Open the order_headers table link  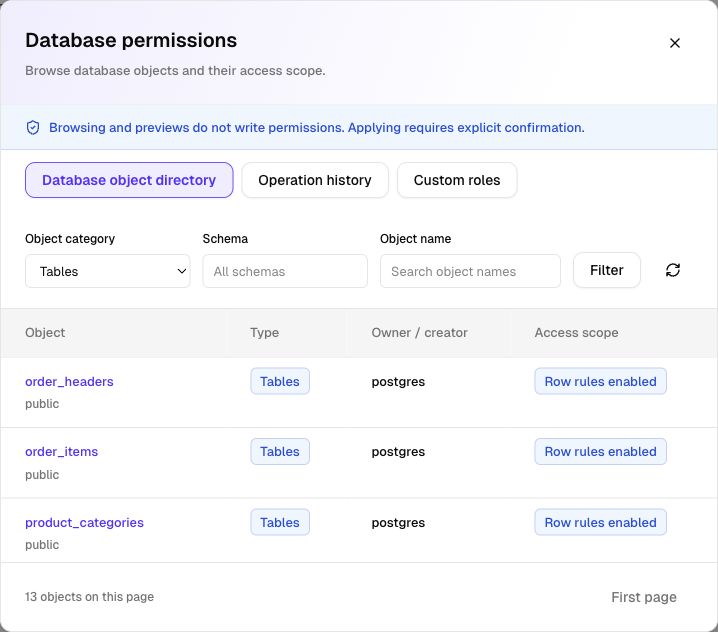tap(69, 381)
